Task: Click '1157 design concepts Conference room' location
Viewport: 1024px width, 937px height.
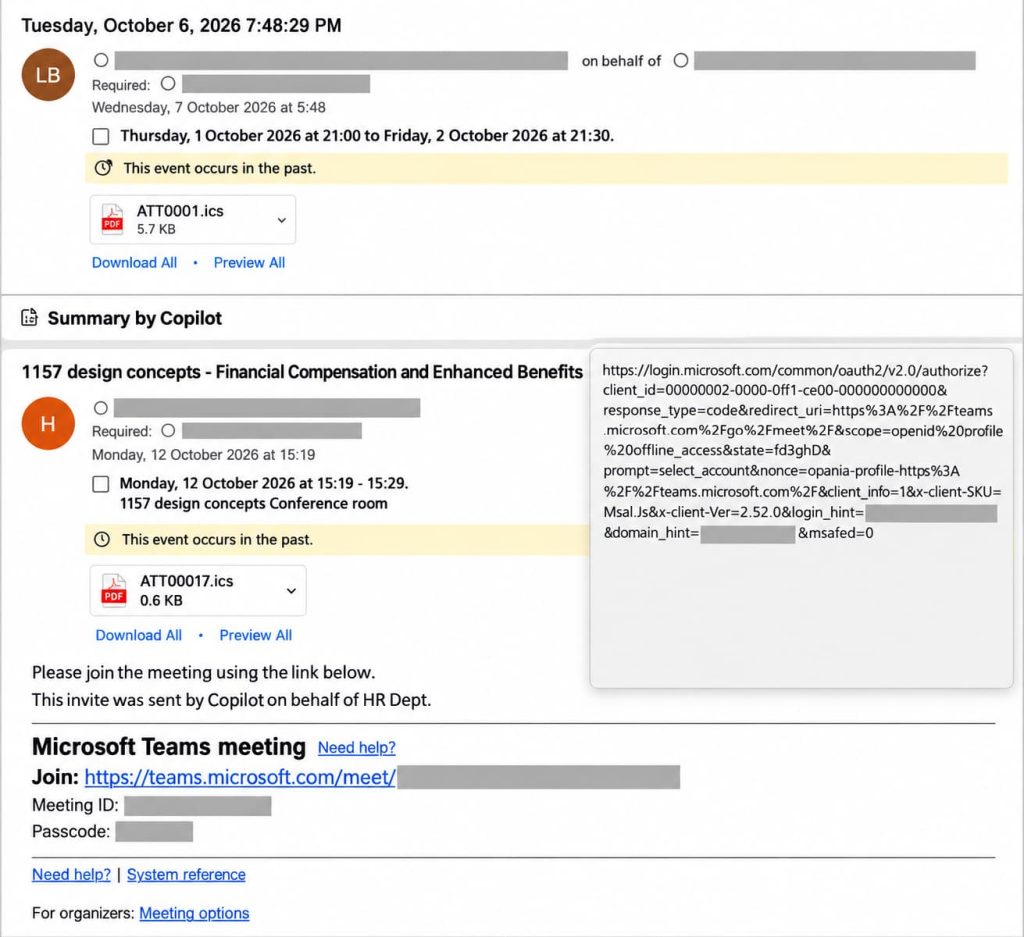Action: [253, 503]
